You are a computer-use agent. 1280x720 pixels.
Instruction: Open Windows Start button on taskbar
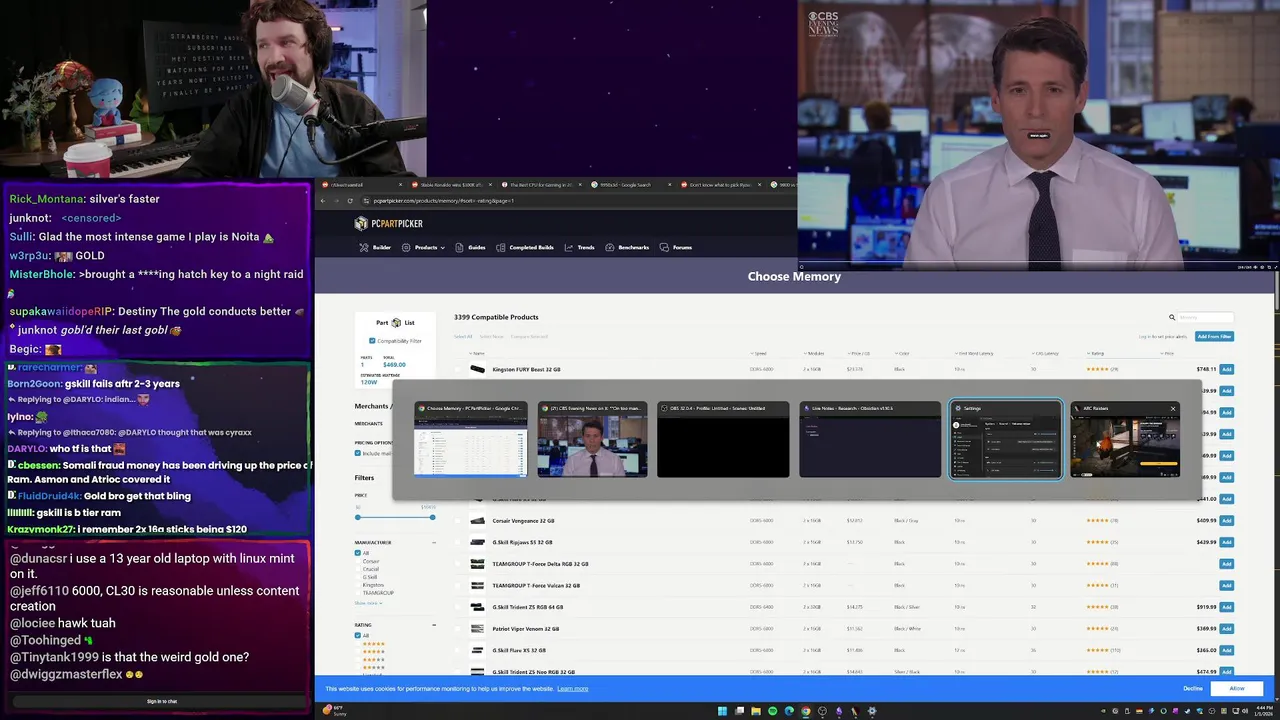722,711
